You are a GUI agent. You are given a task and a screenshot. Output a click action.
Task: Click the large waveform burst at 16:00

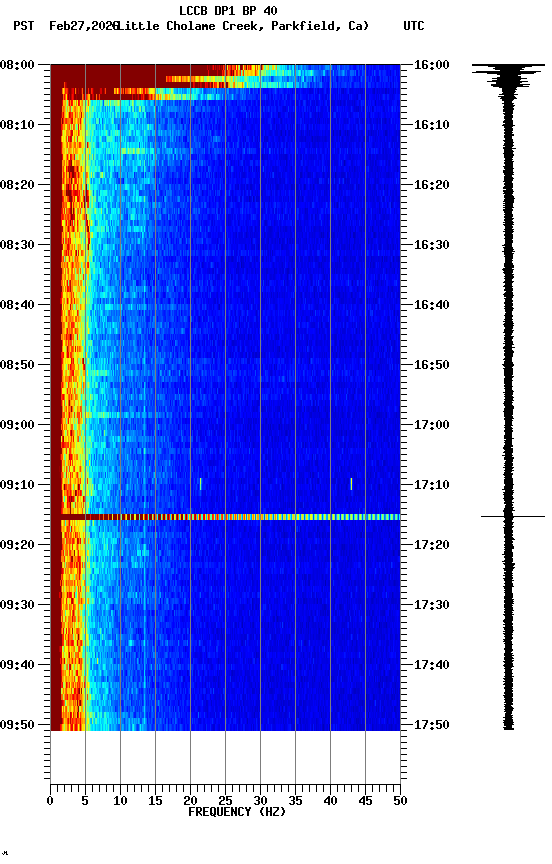point(508,77)
